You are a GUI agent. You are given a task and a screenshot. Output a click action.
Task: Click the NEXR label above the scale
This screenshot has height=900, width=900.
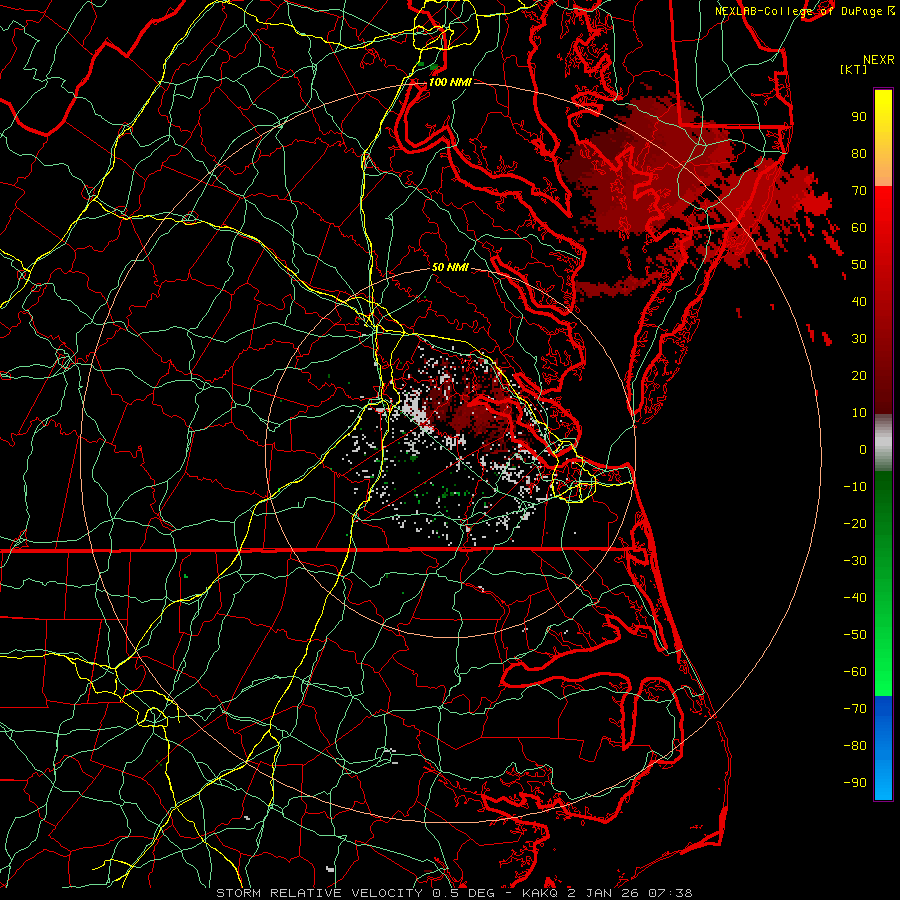[879, 60]
